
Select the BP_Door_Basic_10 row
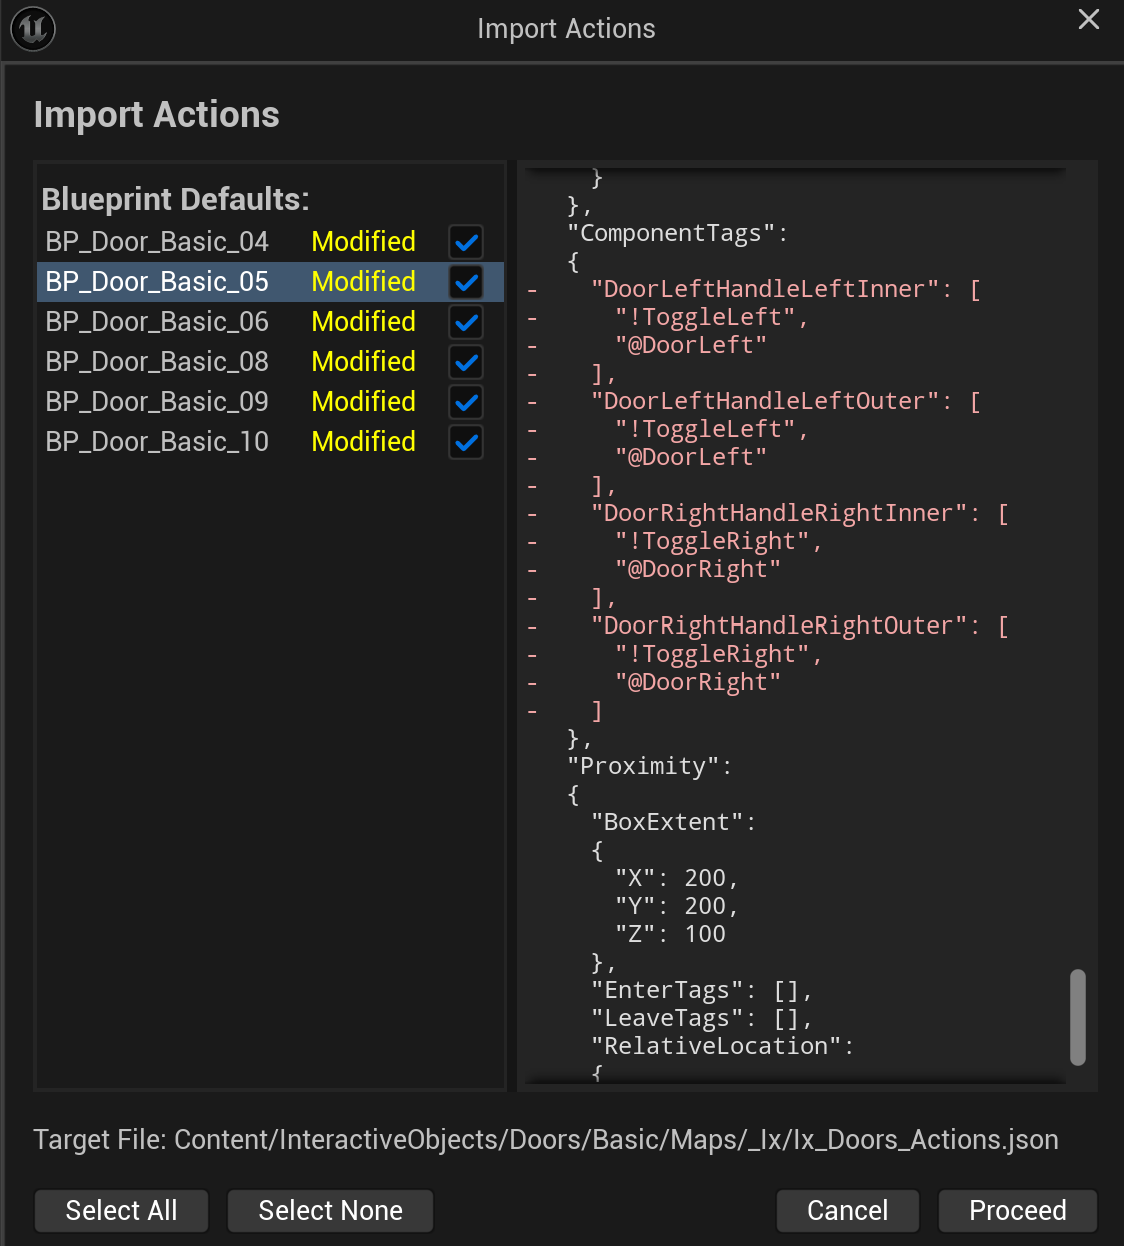[x=270, y=442]
